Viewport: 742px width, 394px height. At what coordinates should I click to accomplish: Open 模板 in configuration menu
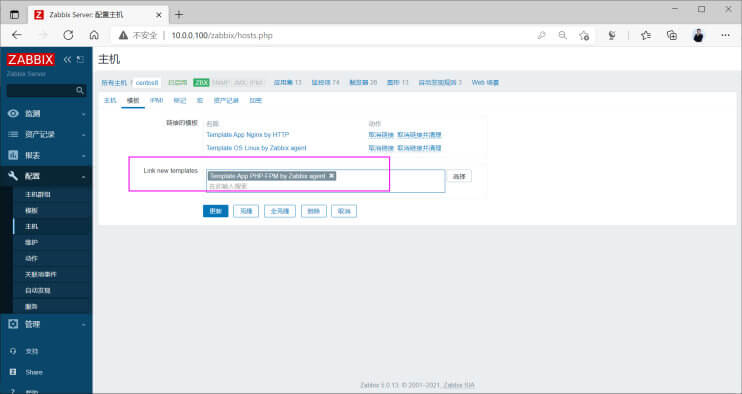(31, 210)
